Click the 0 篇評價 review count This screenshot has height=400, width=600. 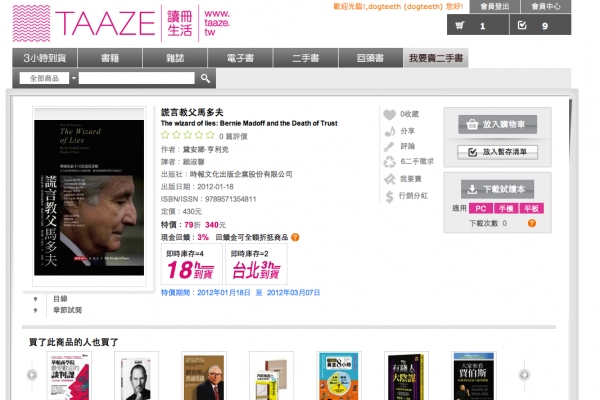click(x=233, y=136)
